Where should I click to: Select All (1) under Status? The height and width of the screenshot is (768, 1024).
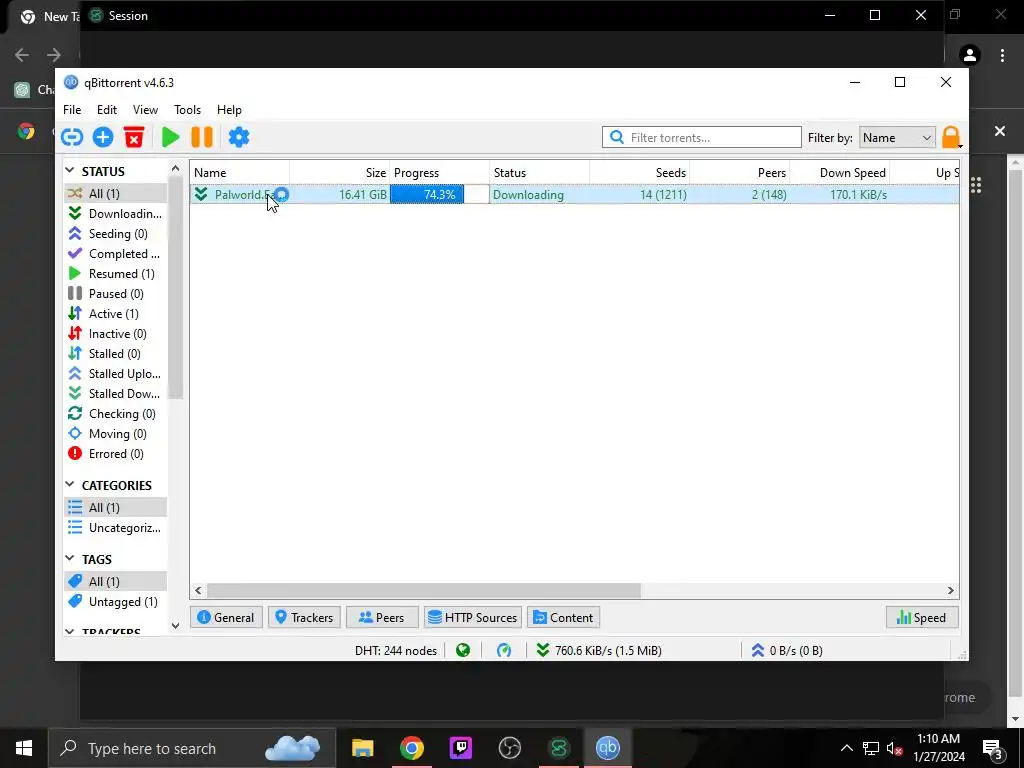(115, 193)
